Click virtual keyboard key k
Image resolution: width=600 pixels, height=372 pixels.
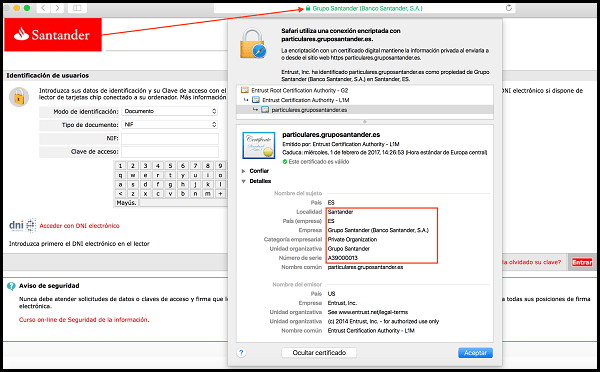coord(208,184)
